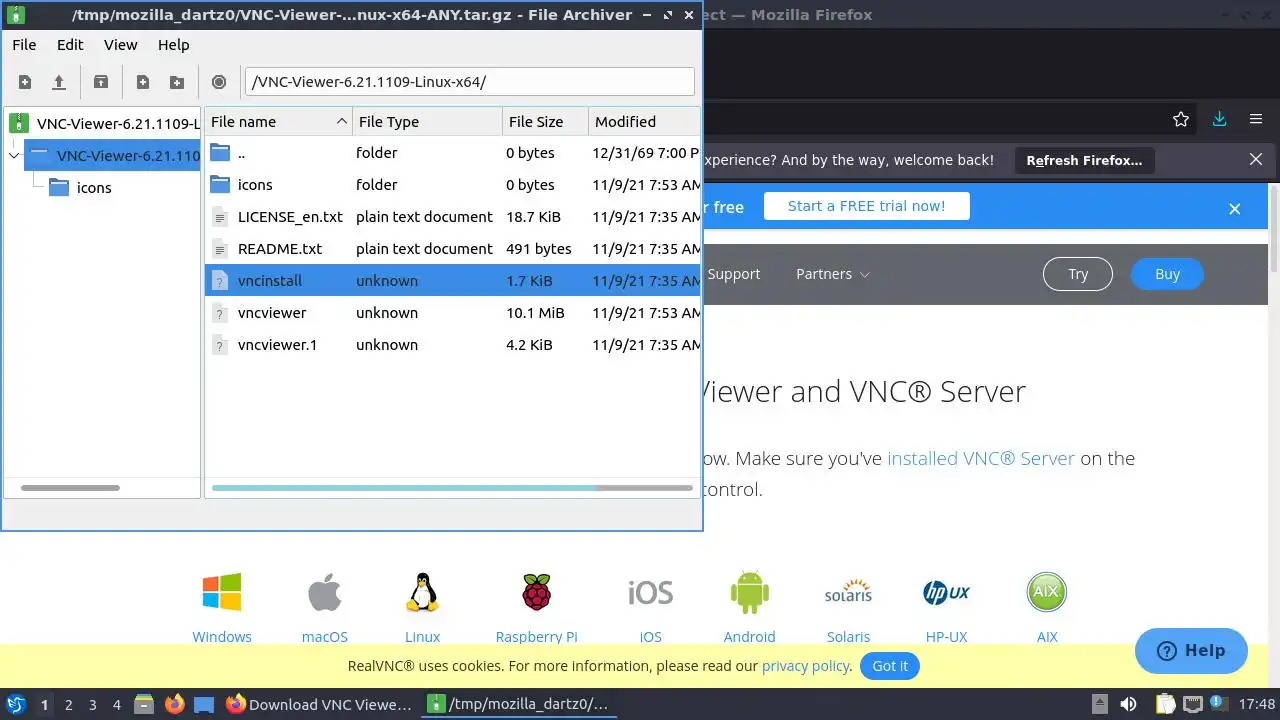Image resolution: width=1280 pixels, height=720 pixels.
Task: Open the View menu
Action: (x=120, y=45)
